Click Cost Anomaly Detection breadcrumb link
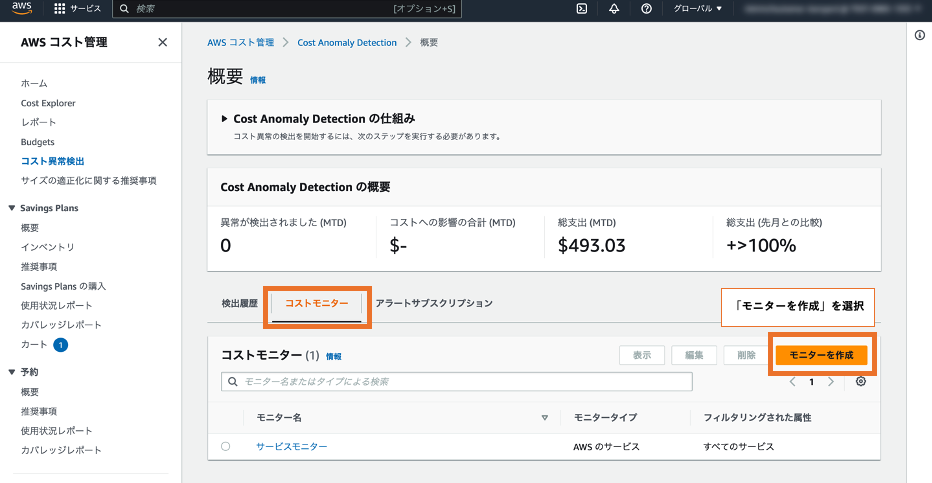Image resolution: width=932 pixels, height=483 pixels. tap(347, 42)
